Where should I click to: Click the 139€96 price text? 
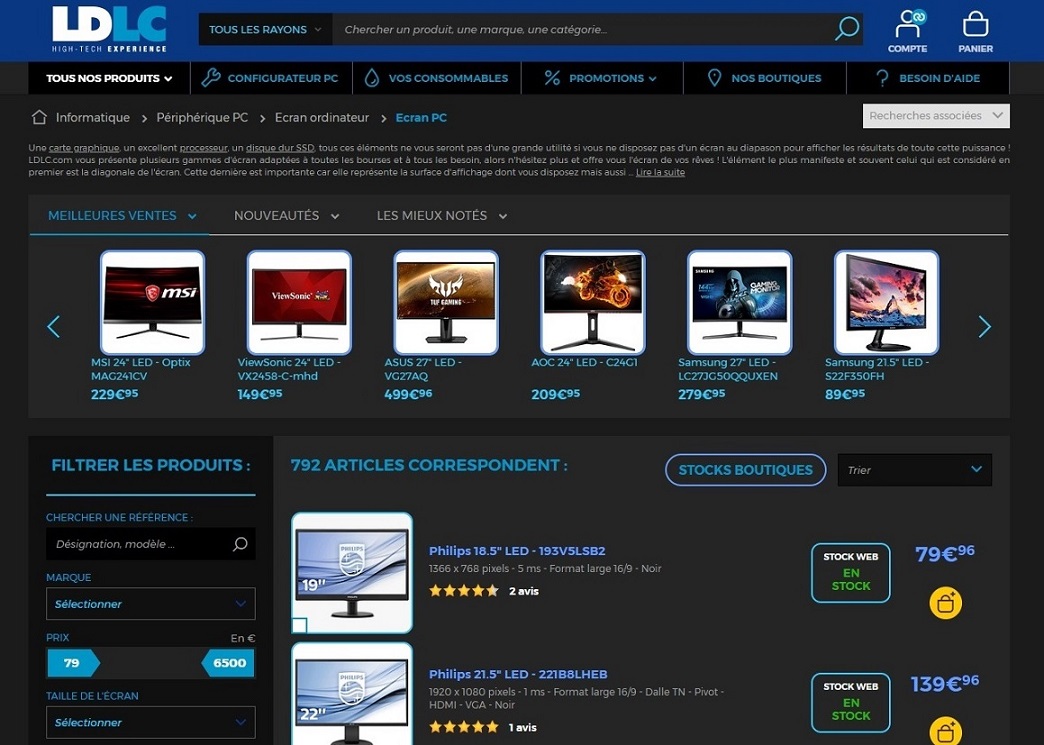[x=945, y=683]
